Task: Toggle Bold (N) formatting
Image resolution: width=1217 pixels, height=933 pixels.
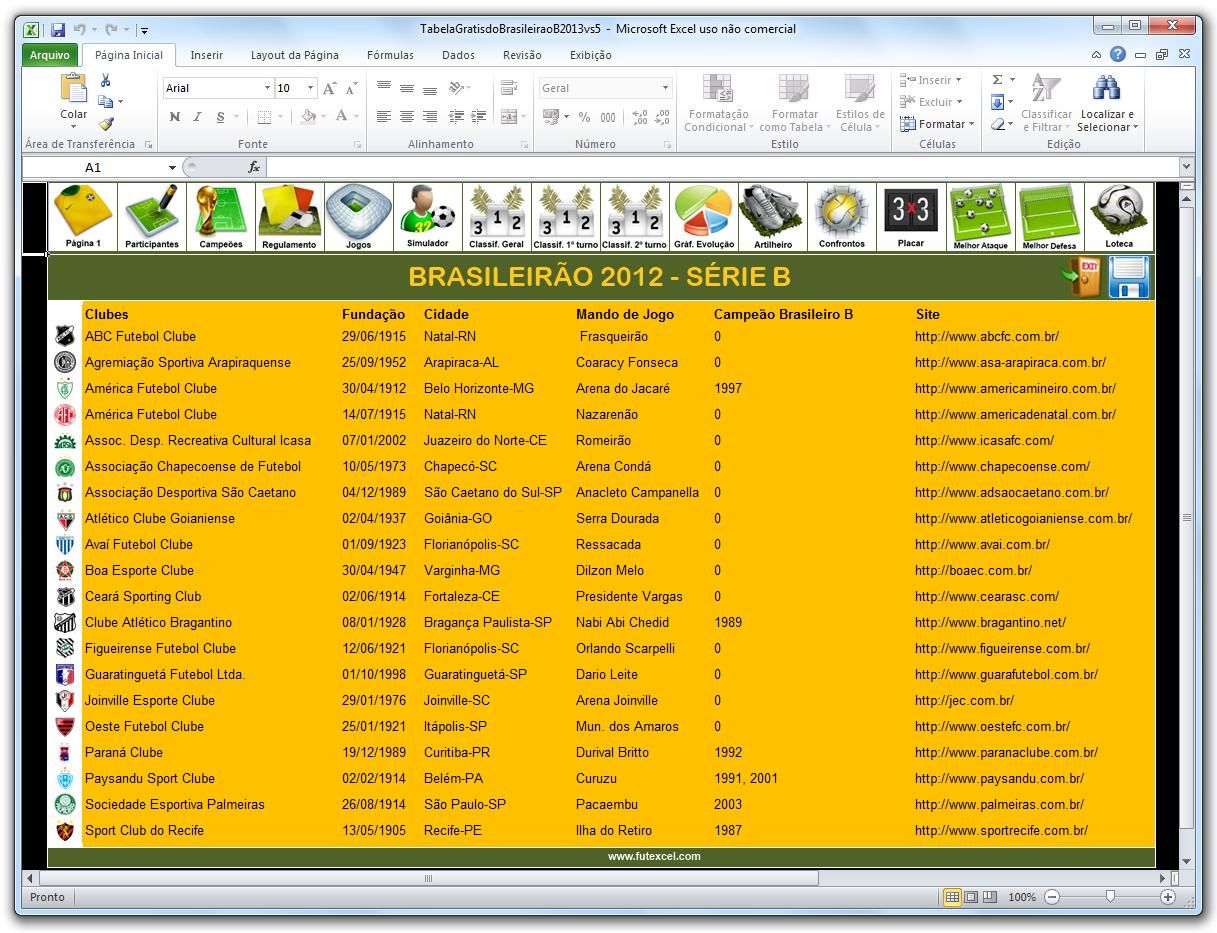Action: 175,117
